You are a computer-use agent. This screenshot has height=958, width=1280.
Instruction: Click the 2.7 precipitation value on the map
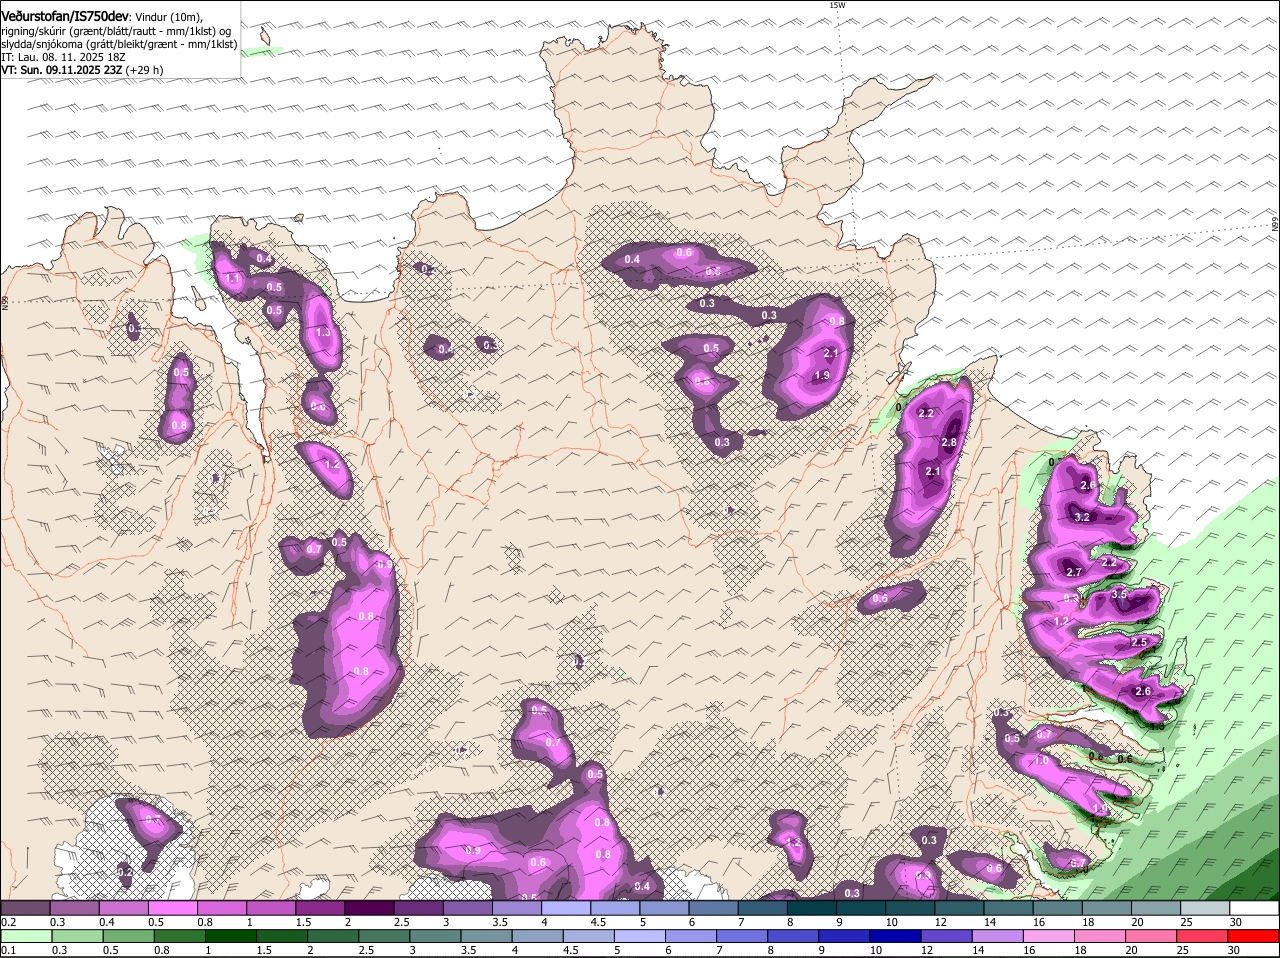tap(1074, 572)
